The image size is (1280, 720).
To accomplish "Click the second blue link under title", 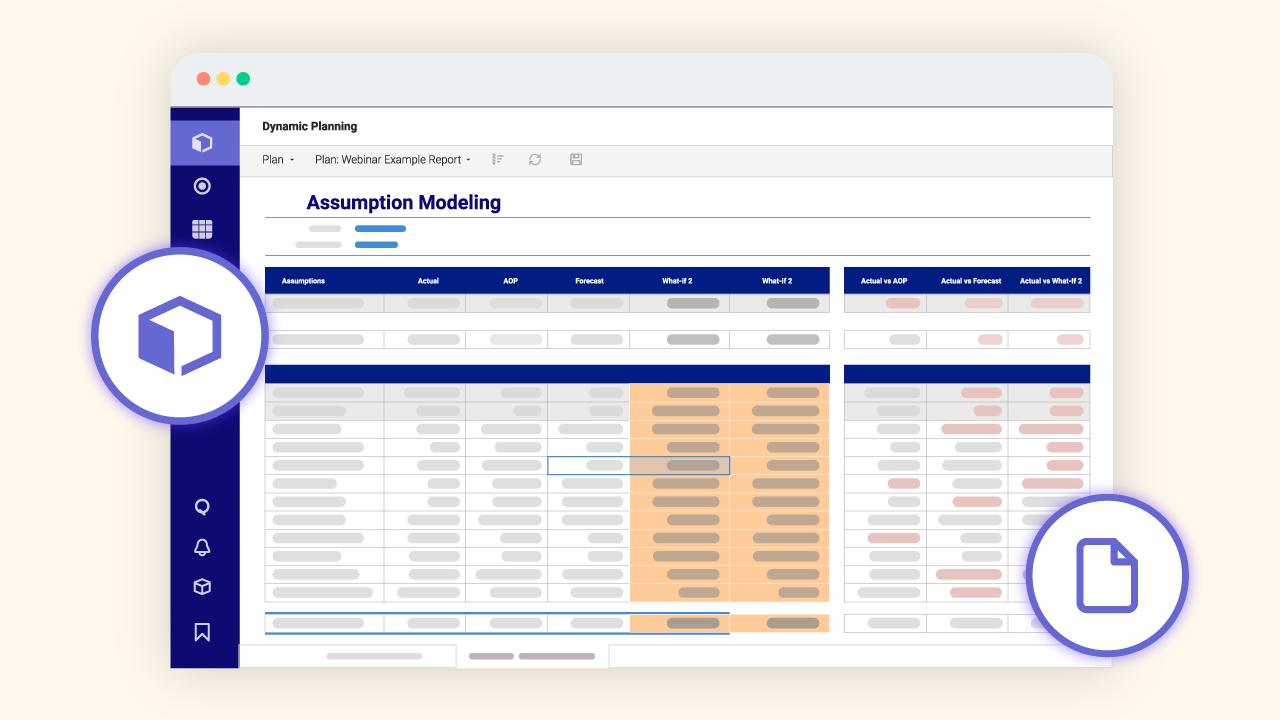I will [376, 245].
